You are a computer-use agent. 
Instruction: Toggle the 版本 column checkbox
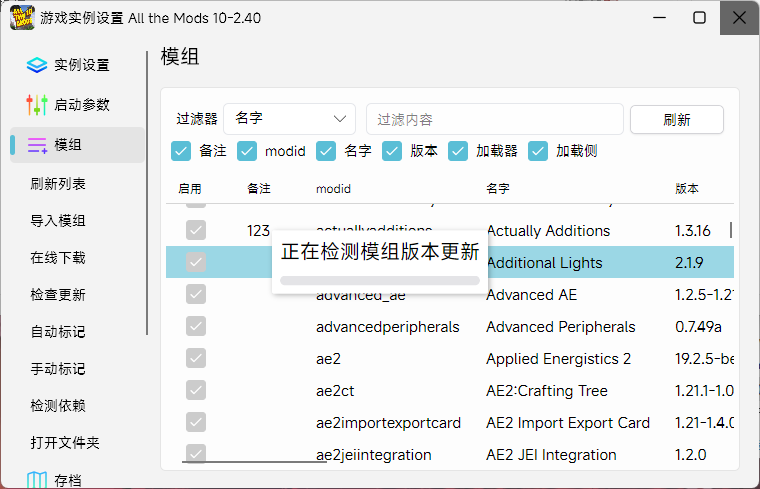[x=392, y=151]
